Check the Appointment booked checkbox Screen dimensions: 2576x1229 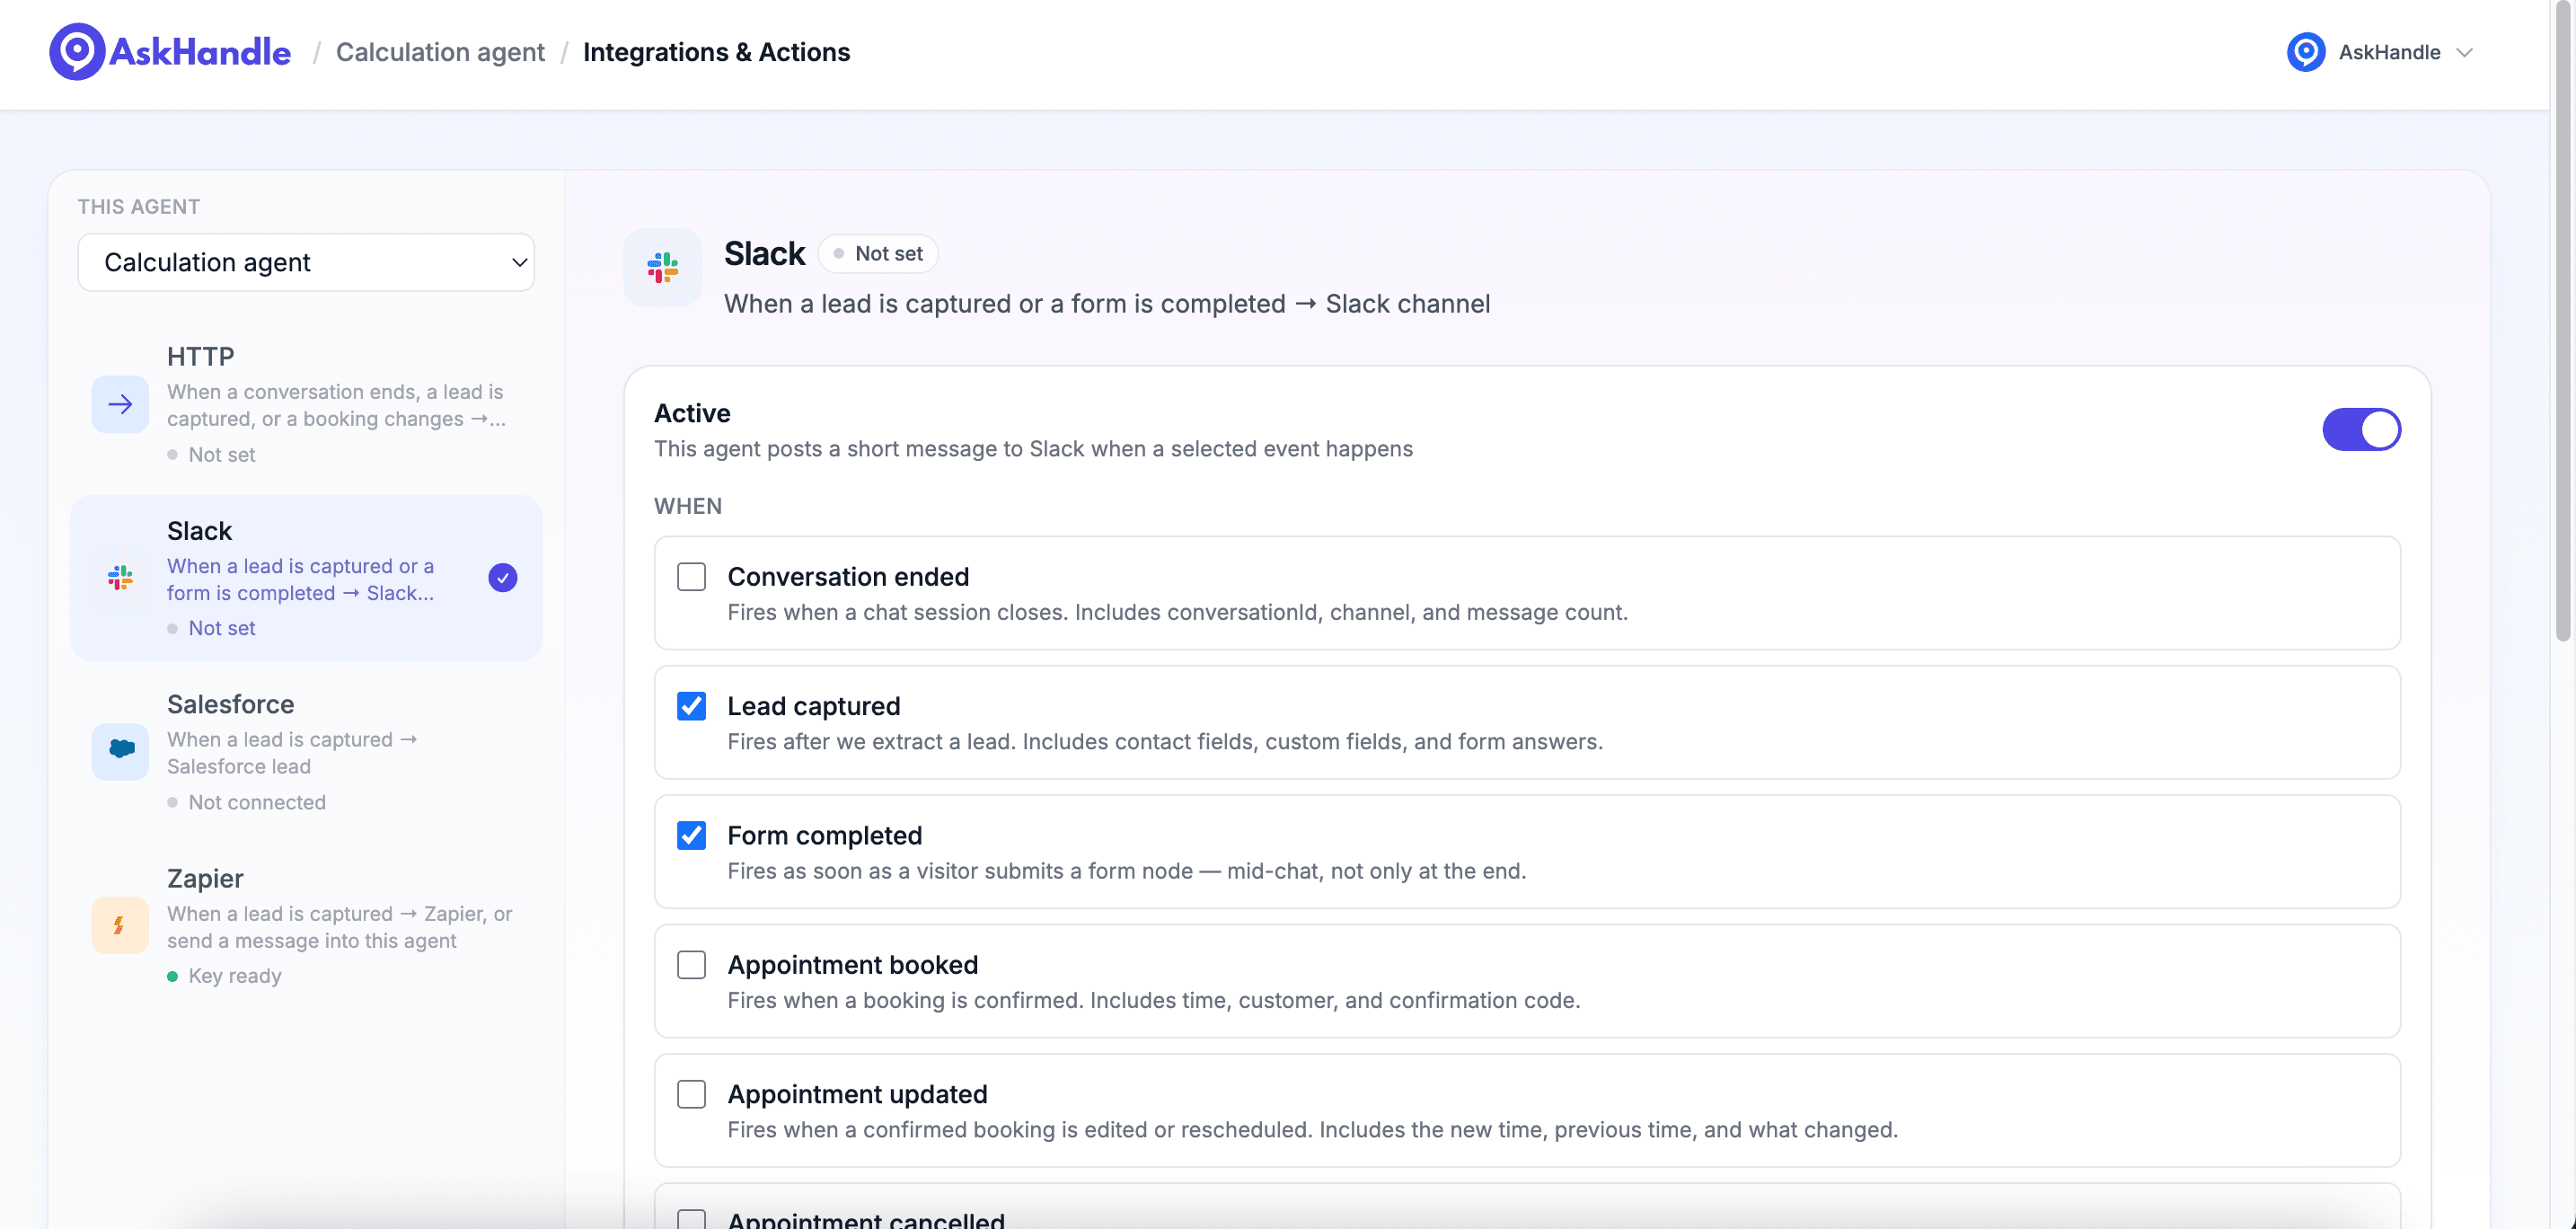(691, 965)
